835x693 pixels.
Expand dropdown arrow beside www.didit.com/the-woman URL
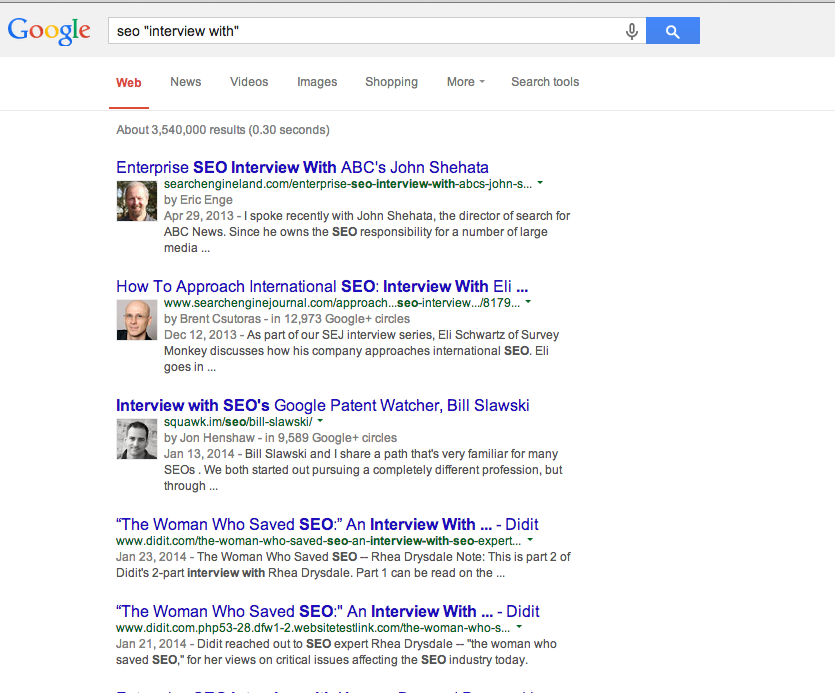coord(530,540)
